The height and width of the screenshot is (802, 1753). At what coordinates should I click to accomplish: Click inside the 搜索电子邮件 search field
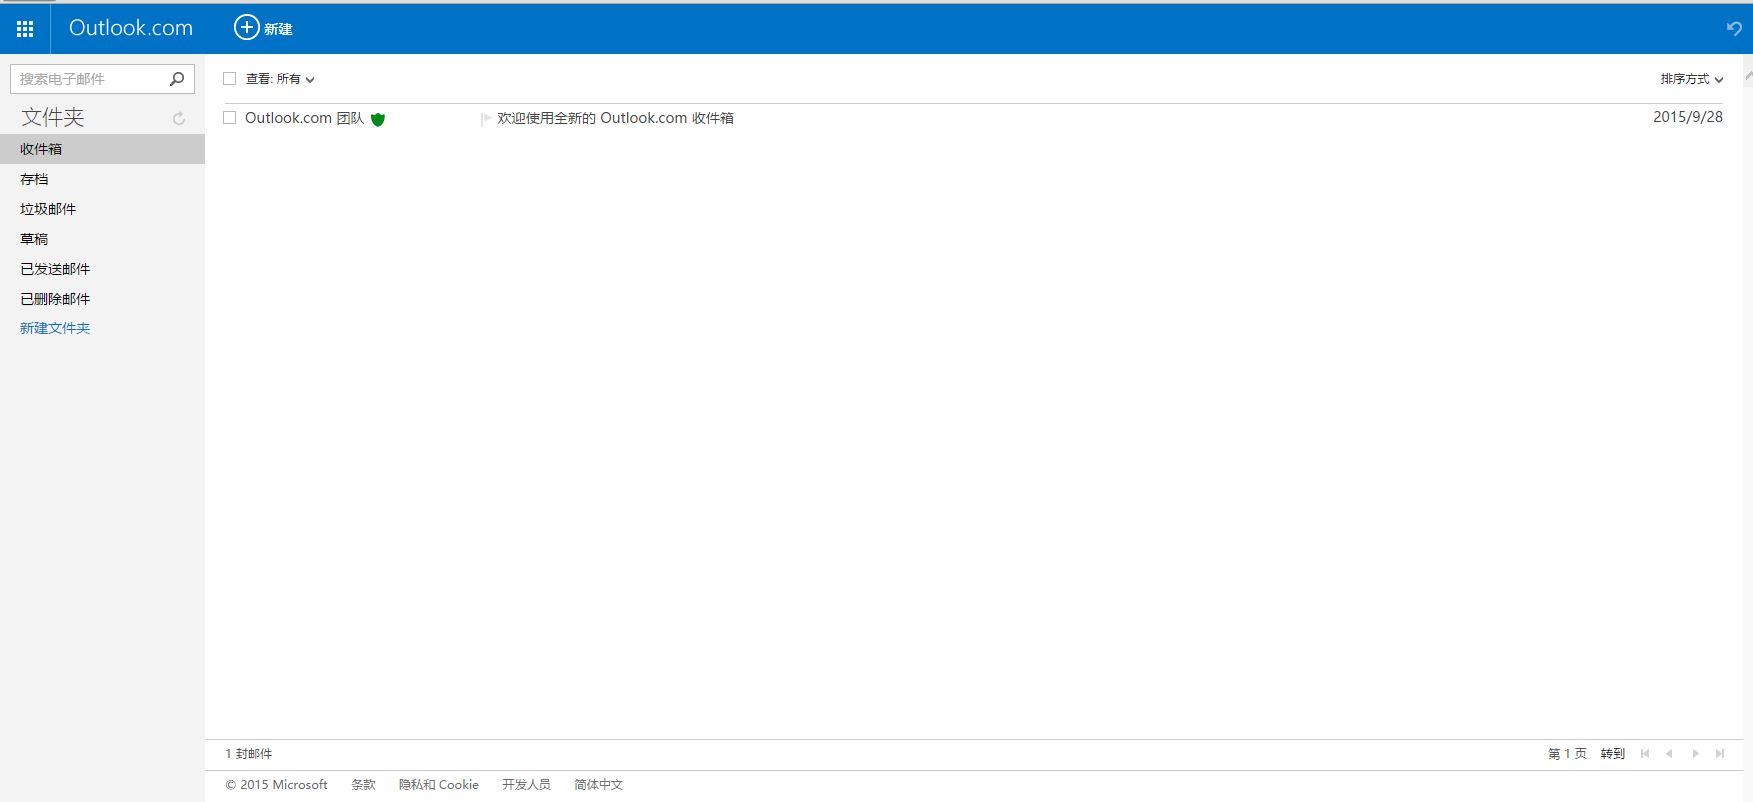coord(88,79)
